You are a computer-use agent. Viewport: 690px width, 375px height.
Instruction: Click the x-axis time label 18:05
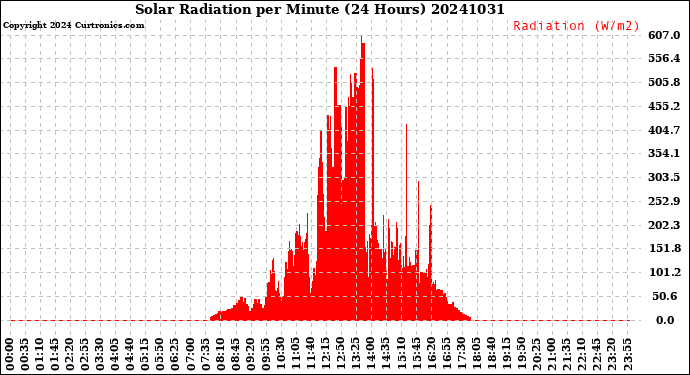(476, 355)
